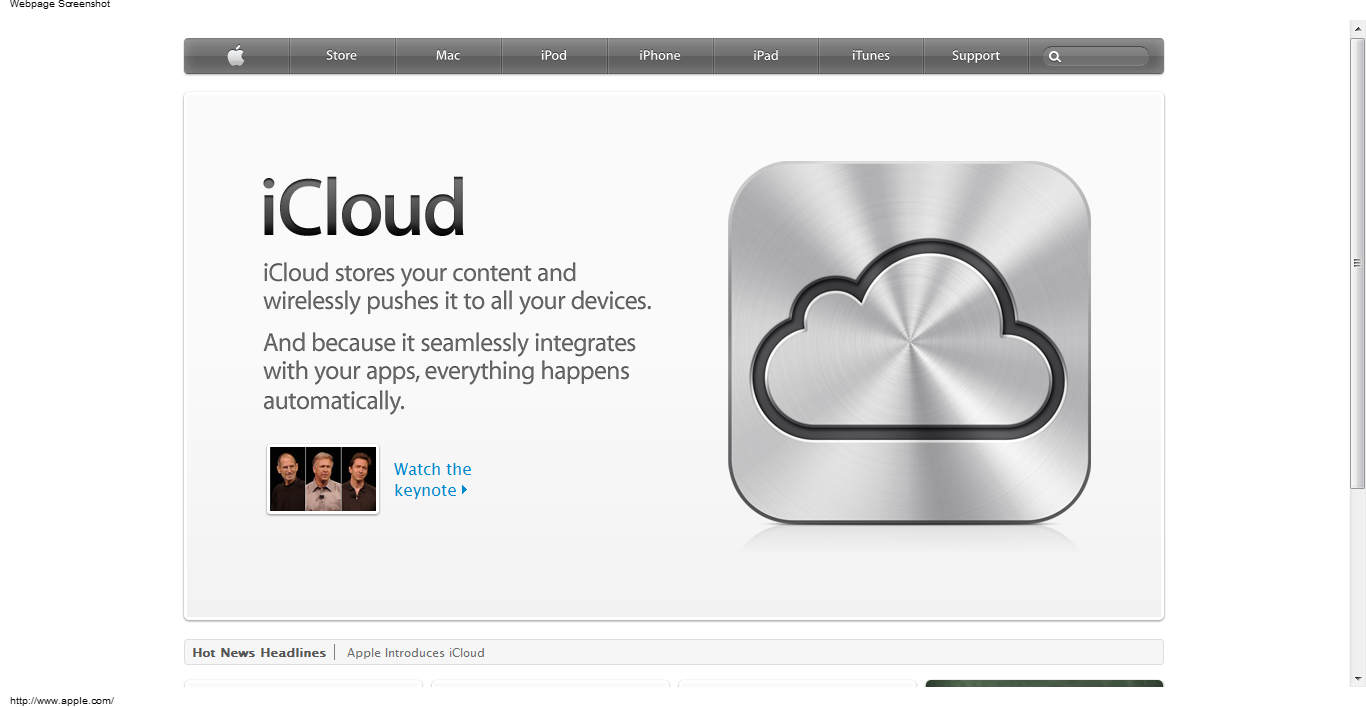
Task: Open the iPod navigation tab
Action: [x=554, y=56]
